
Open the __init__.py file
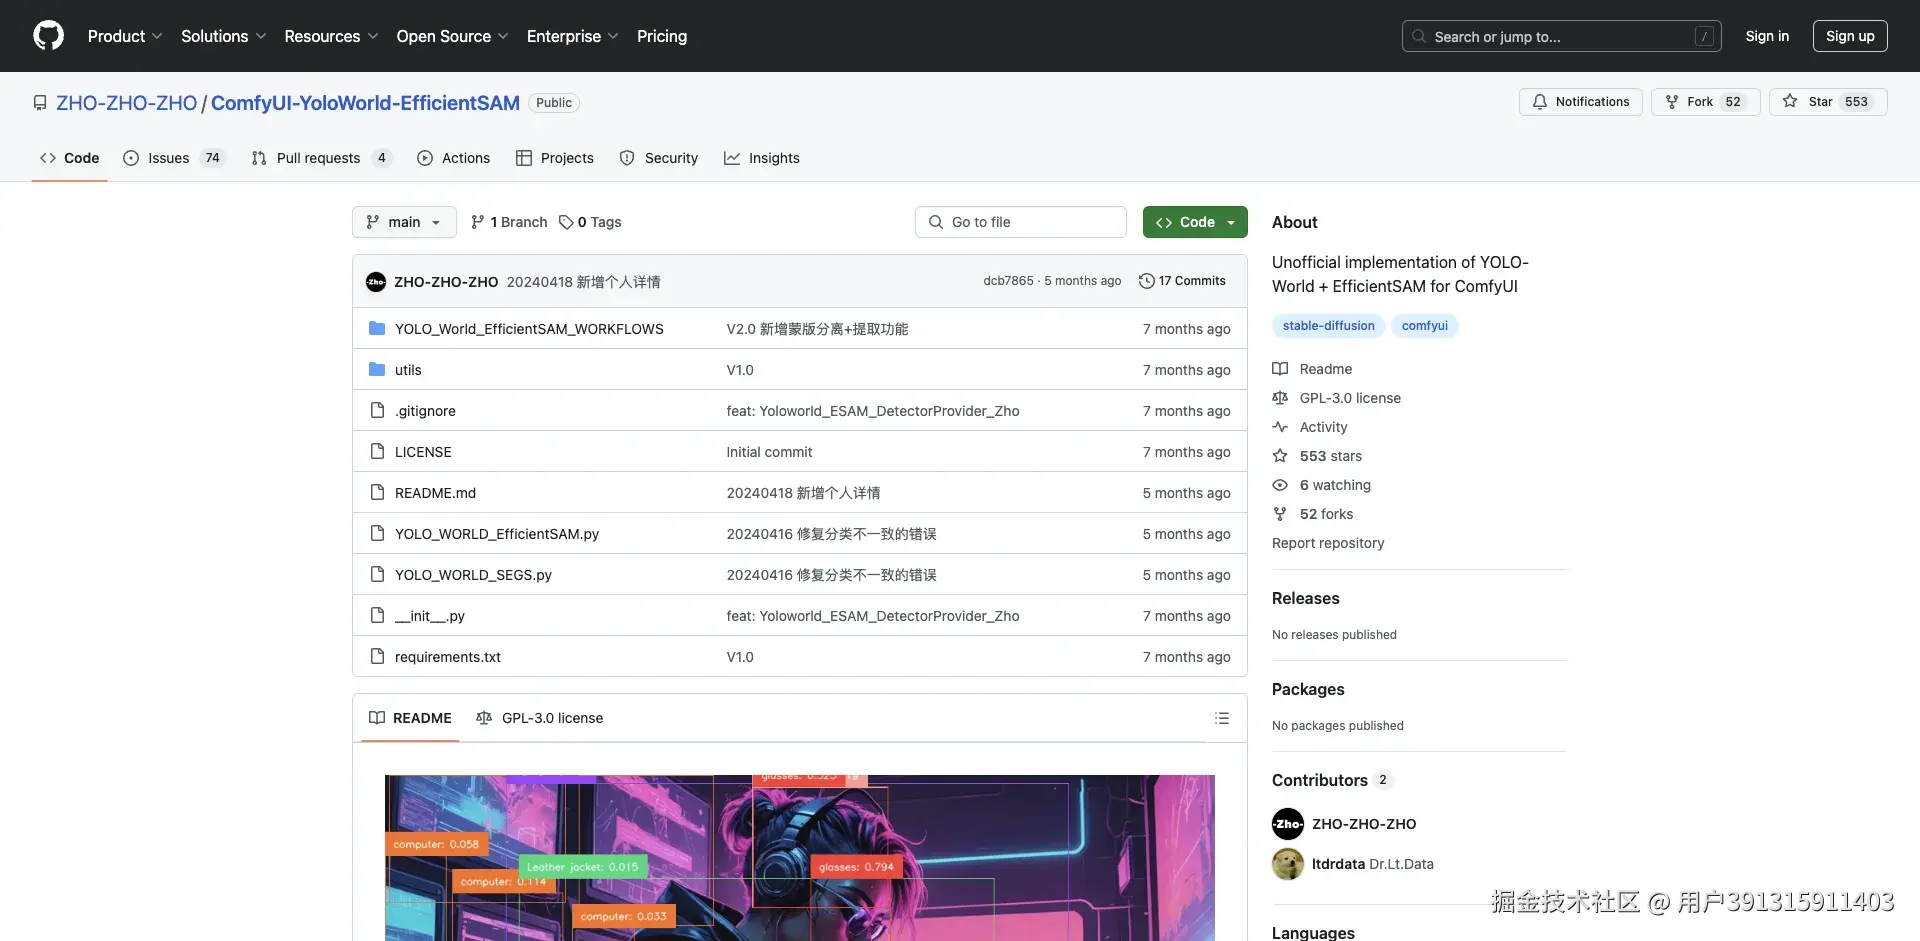click(430, 616)
